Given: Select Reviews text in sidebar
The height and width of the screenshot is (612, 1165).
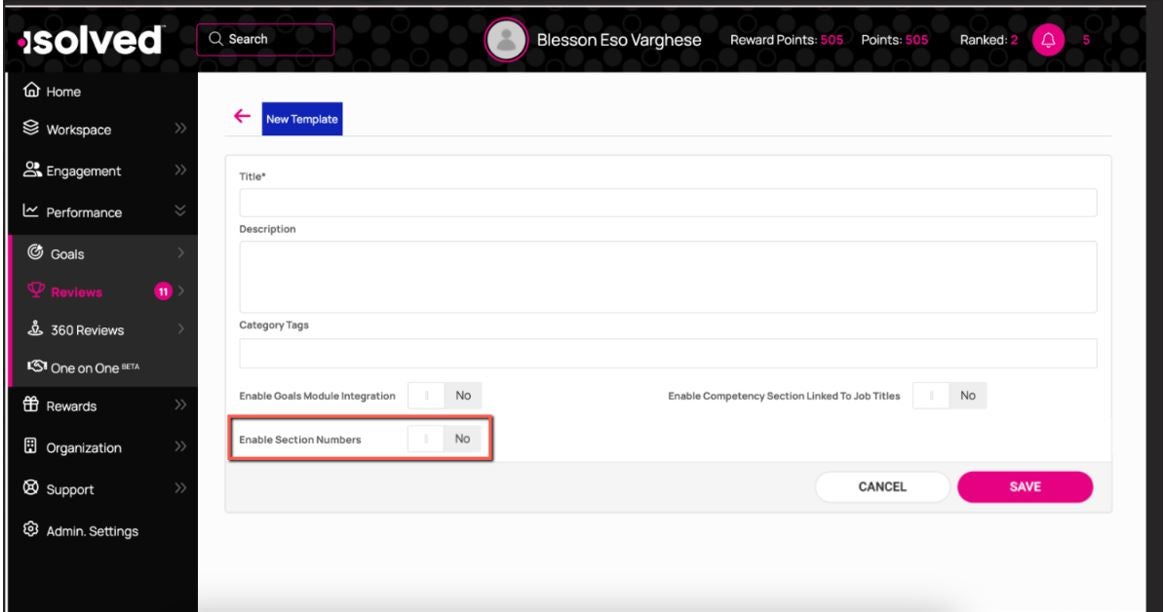Looking at the screenshot, I should pyautogui.click(x=77, y=293).
